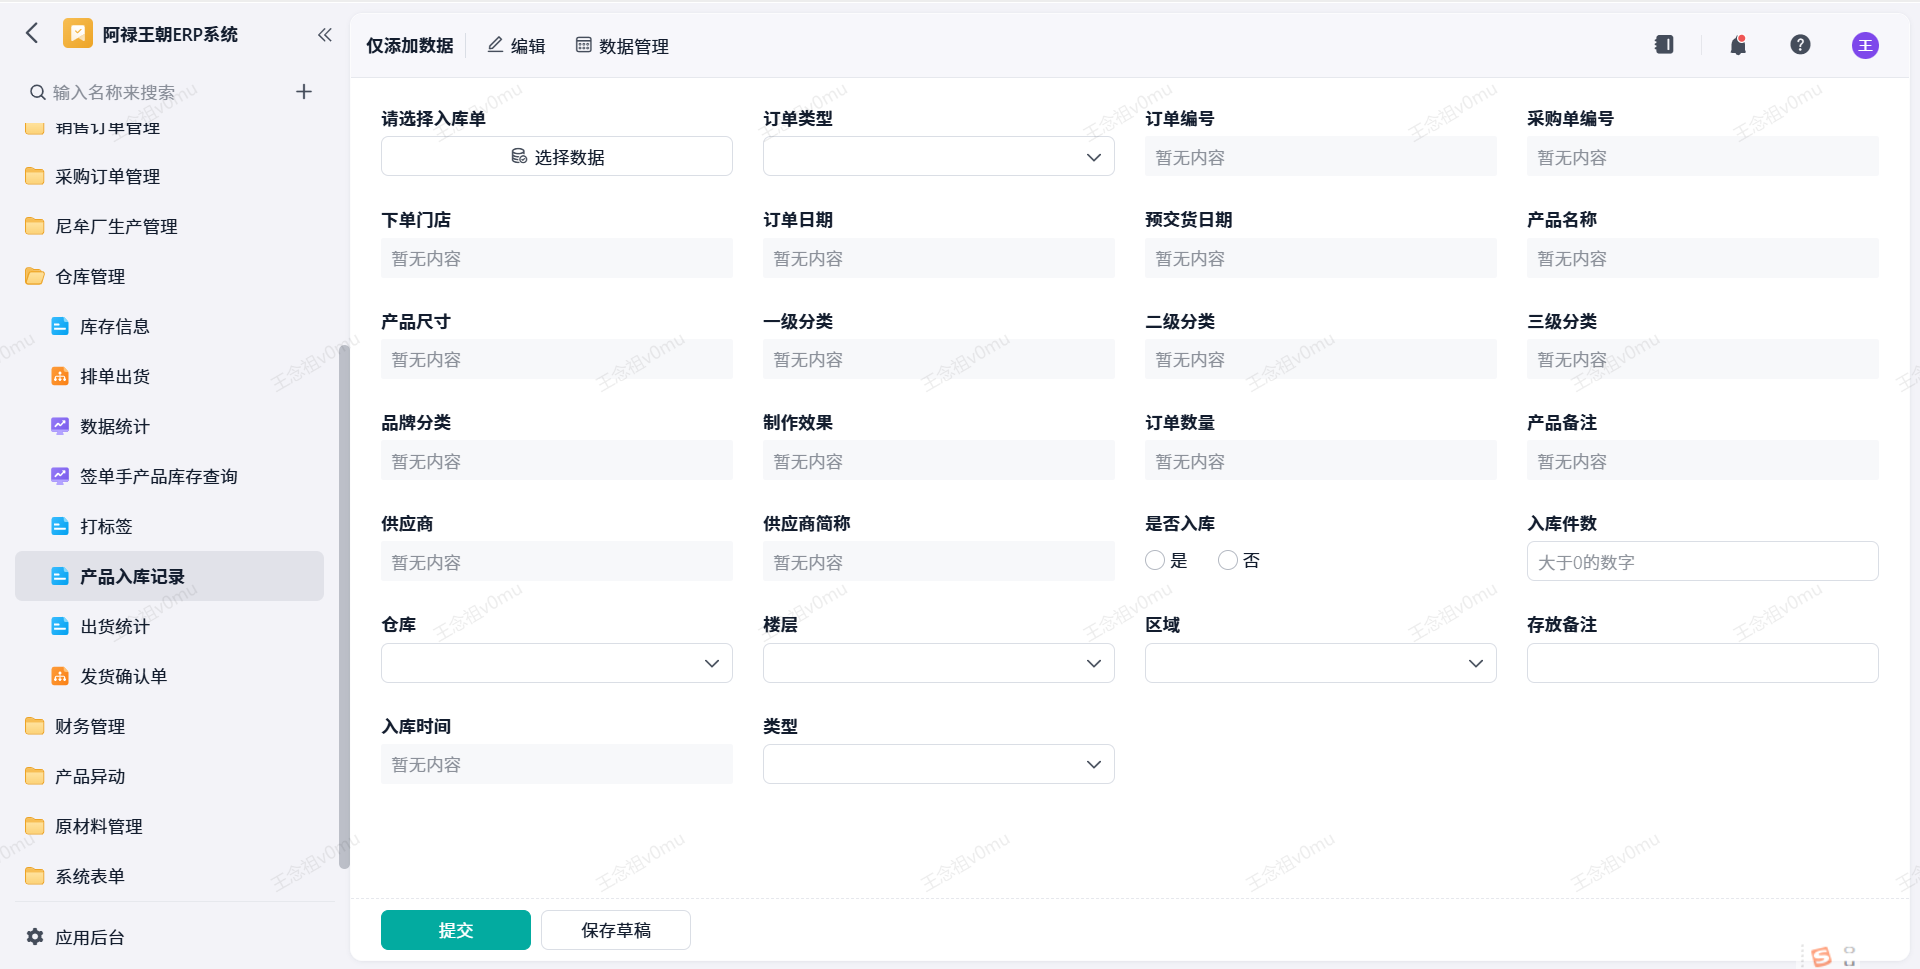1920x969 pixels.
Task: Click the 采购订单管理 folder icon
Action: tap(35, 176)
